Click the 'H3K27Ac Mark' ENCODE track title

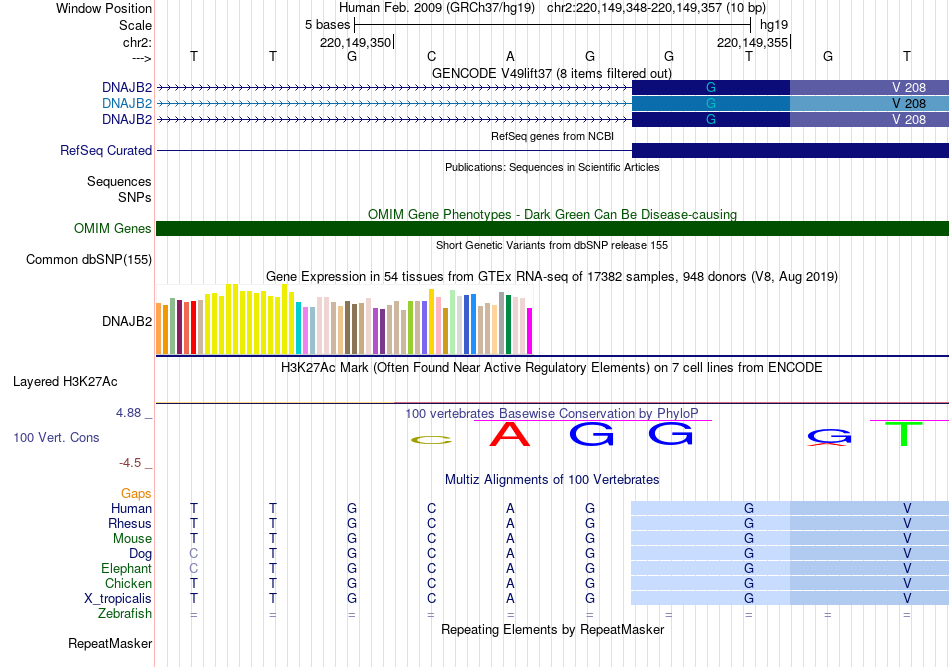click(x=552, y=368)
